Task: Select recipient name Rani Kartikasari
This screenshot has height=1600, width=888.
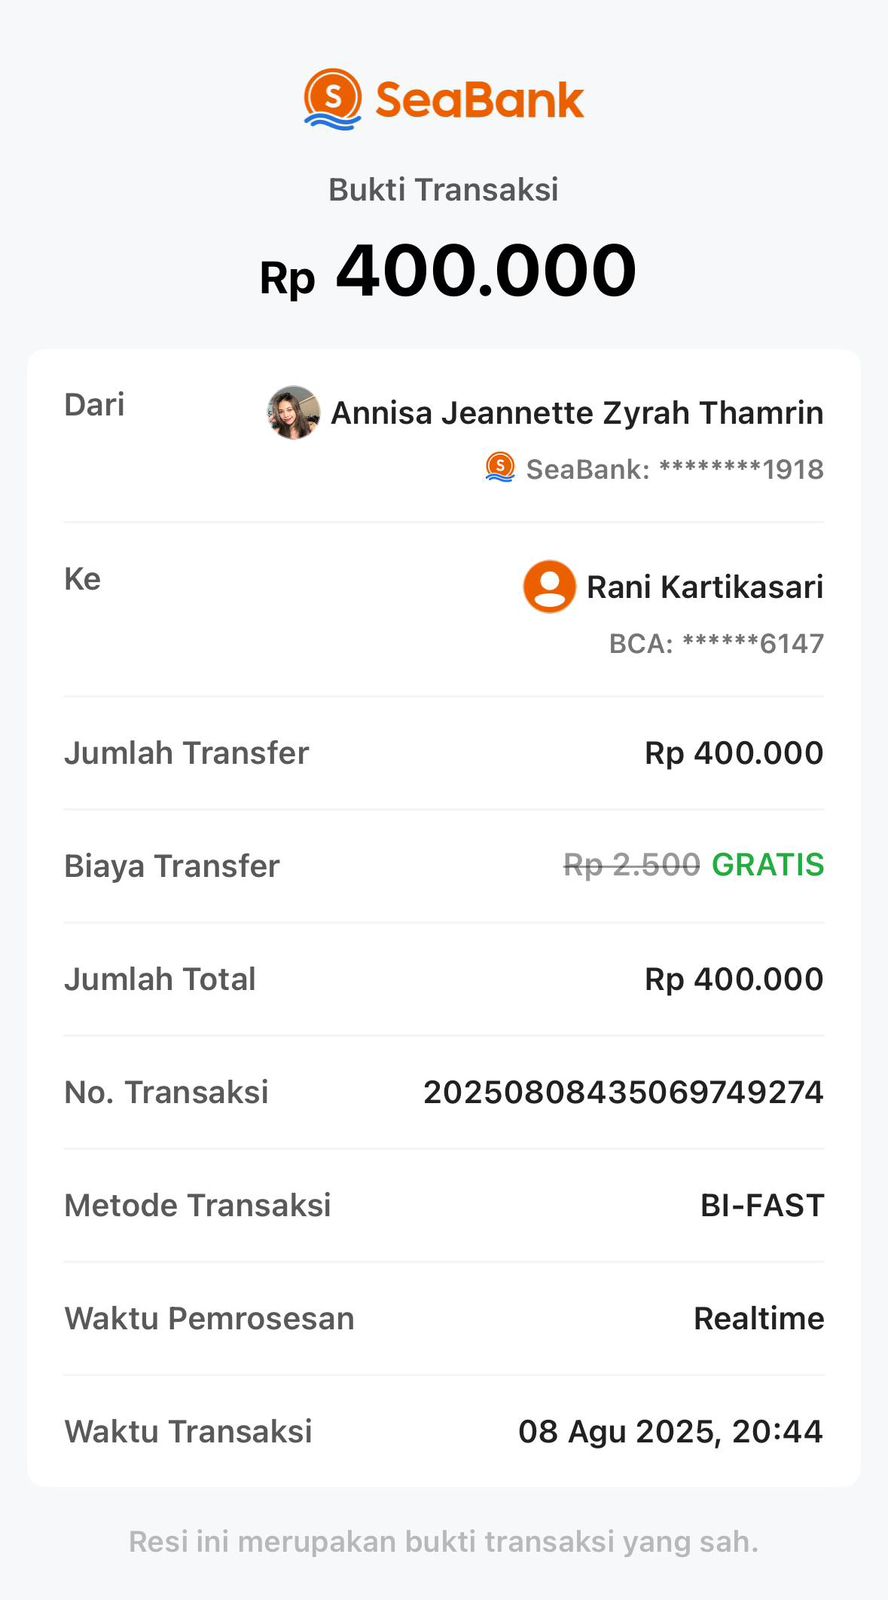Action: pos(704,586)
